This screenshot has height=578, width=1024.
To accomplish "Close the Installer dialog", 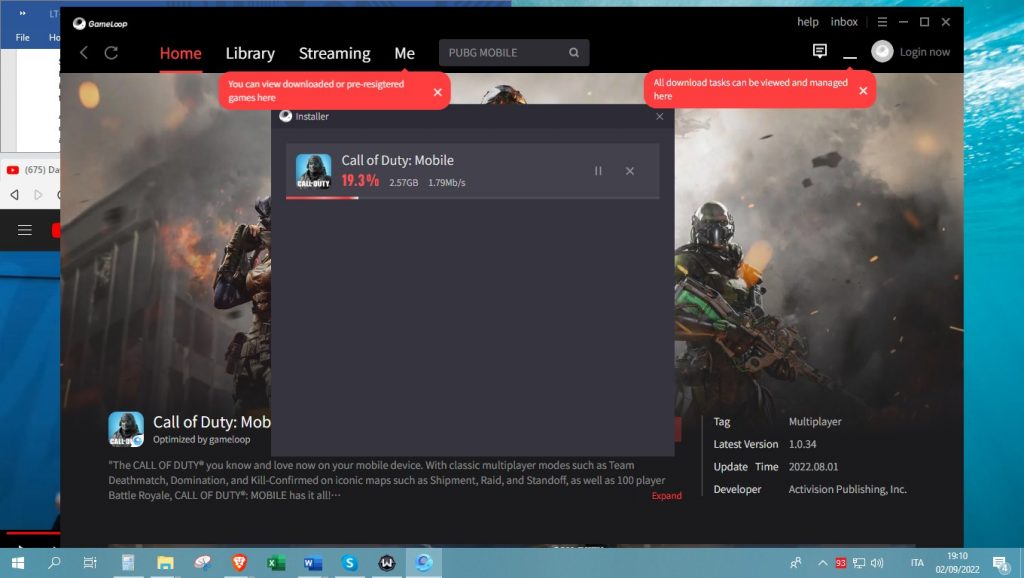I will tap(659, 117).
